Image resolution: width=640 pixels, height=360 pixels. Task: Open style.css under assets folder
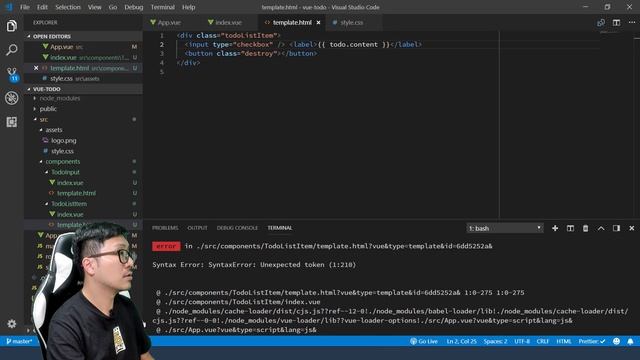coord(62,151)
